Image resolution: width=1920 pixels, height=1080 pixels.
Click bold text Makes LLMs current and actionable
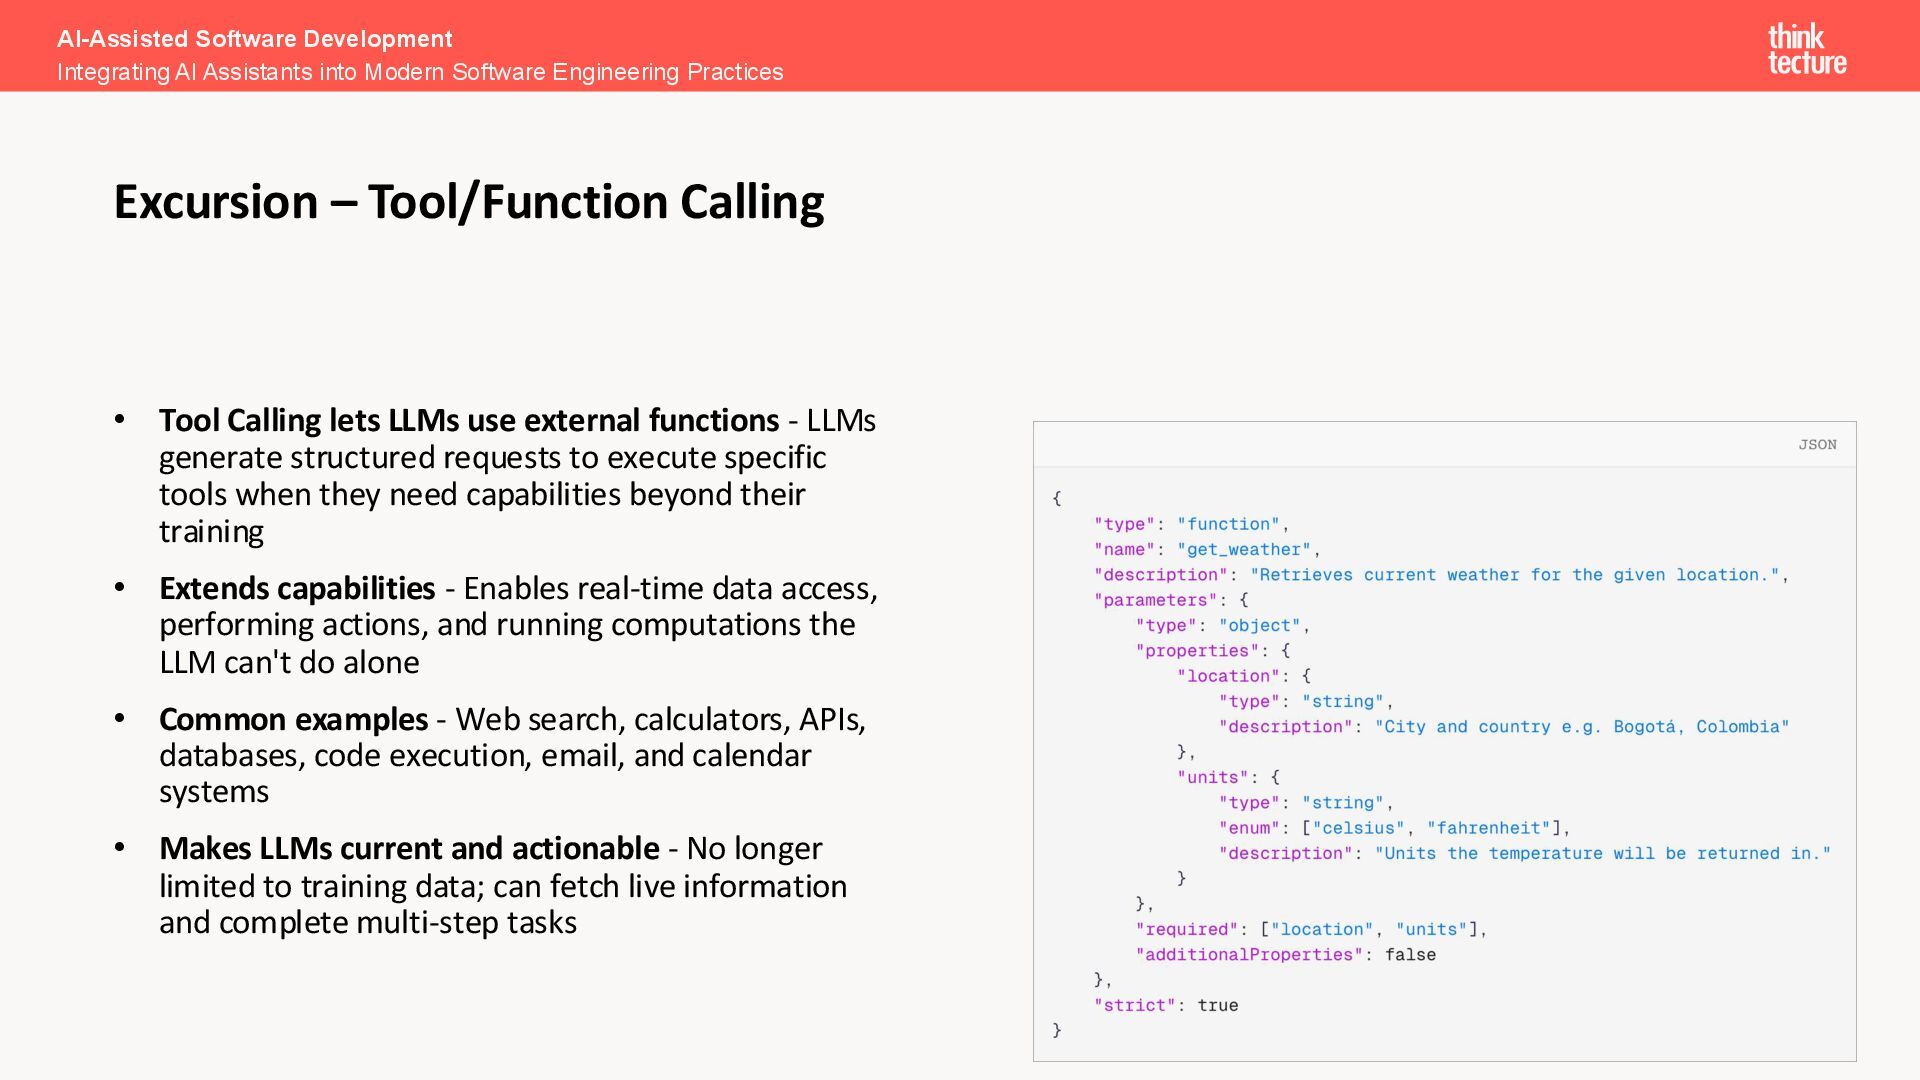(408, 848)
